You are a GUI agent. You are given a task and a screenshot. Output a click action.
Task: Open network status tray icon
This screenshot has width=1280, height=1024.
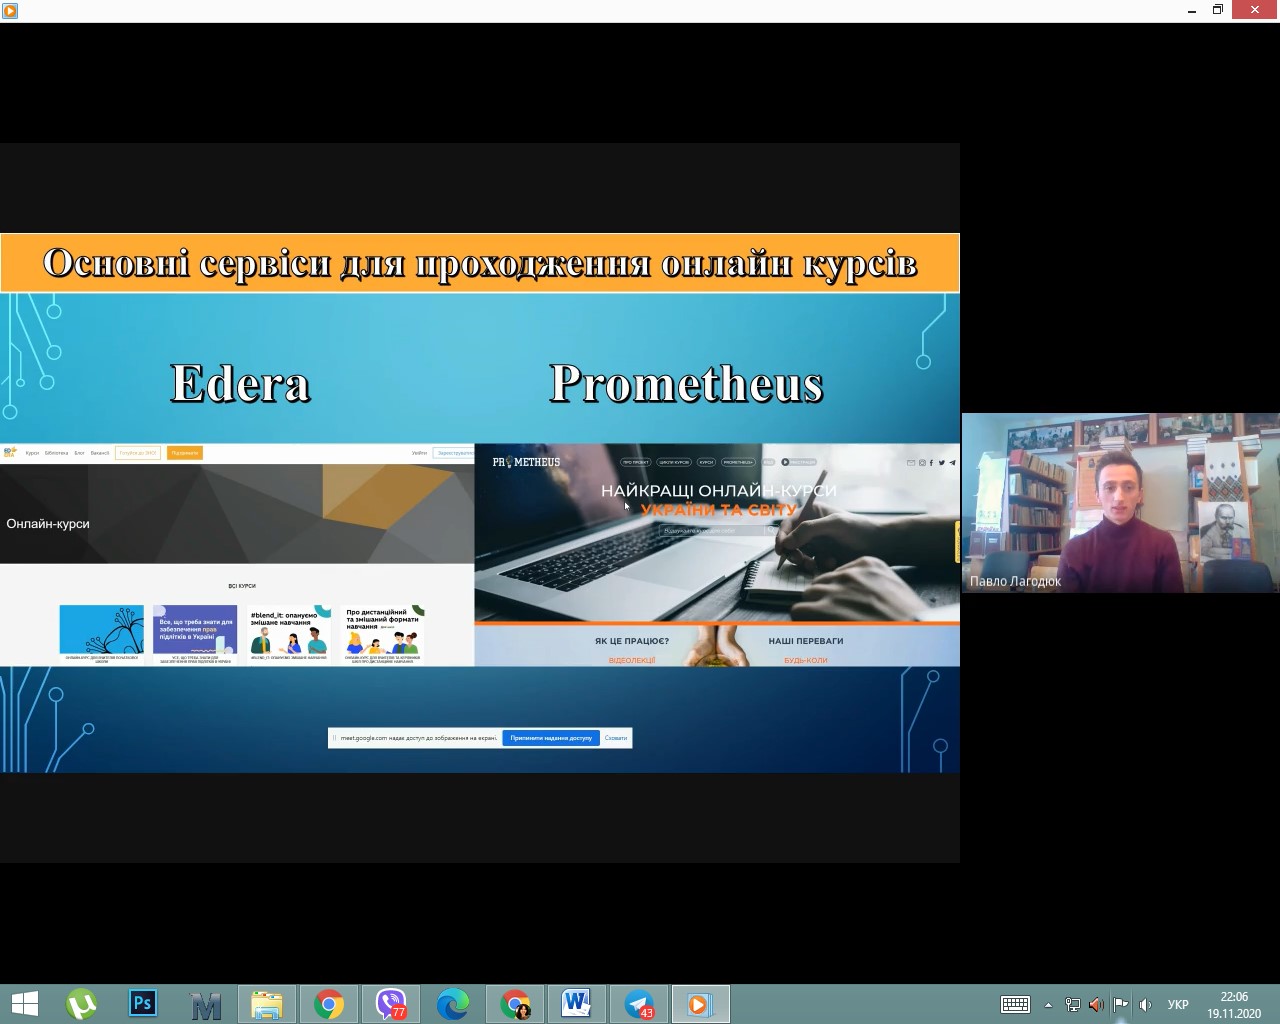click(x=1073, y=1005)
